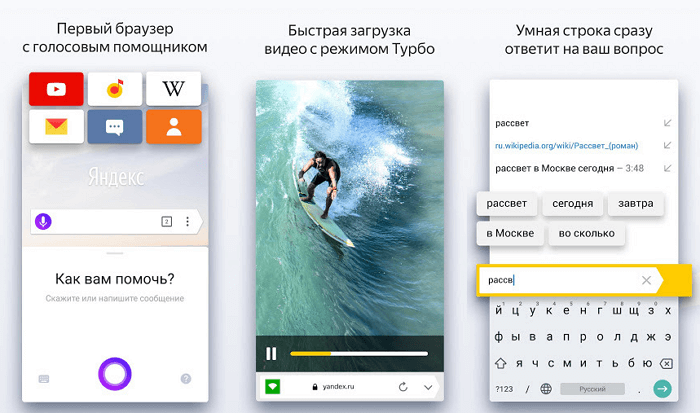Open the YouTube tile
Image resolution: width=700 pixels, height=413 pixels.
point(56,89)
